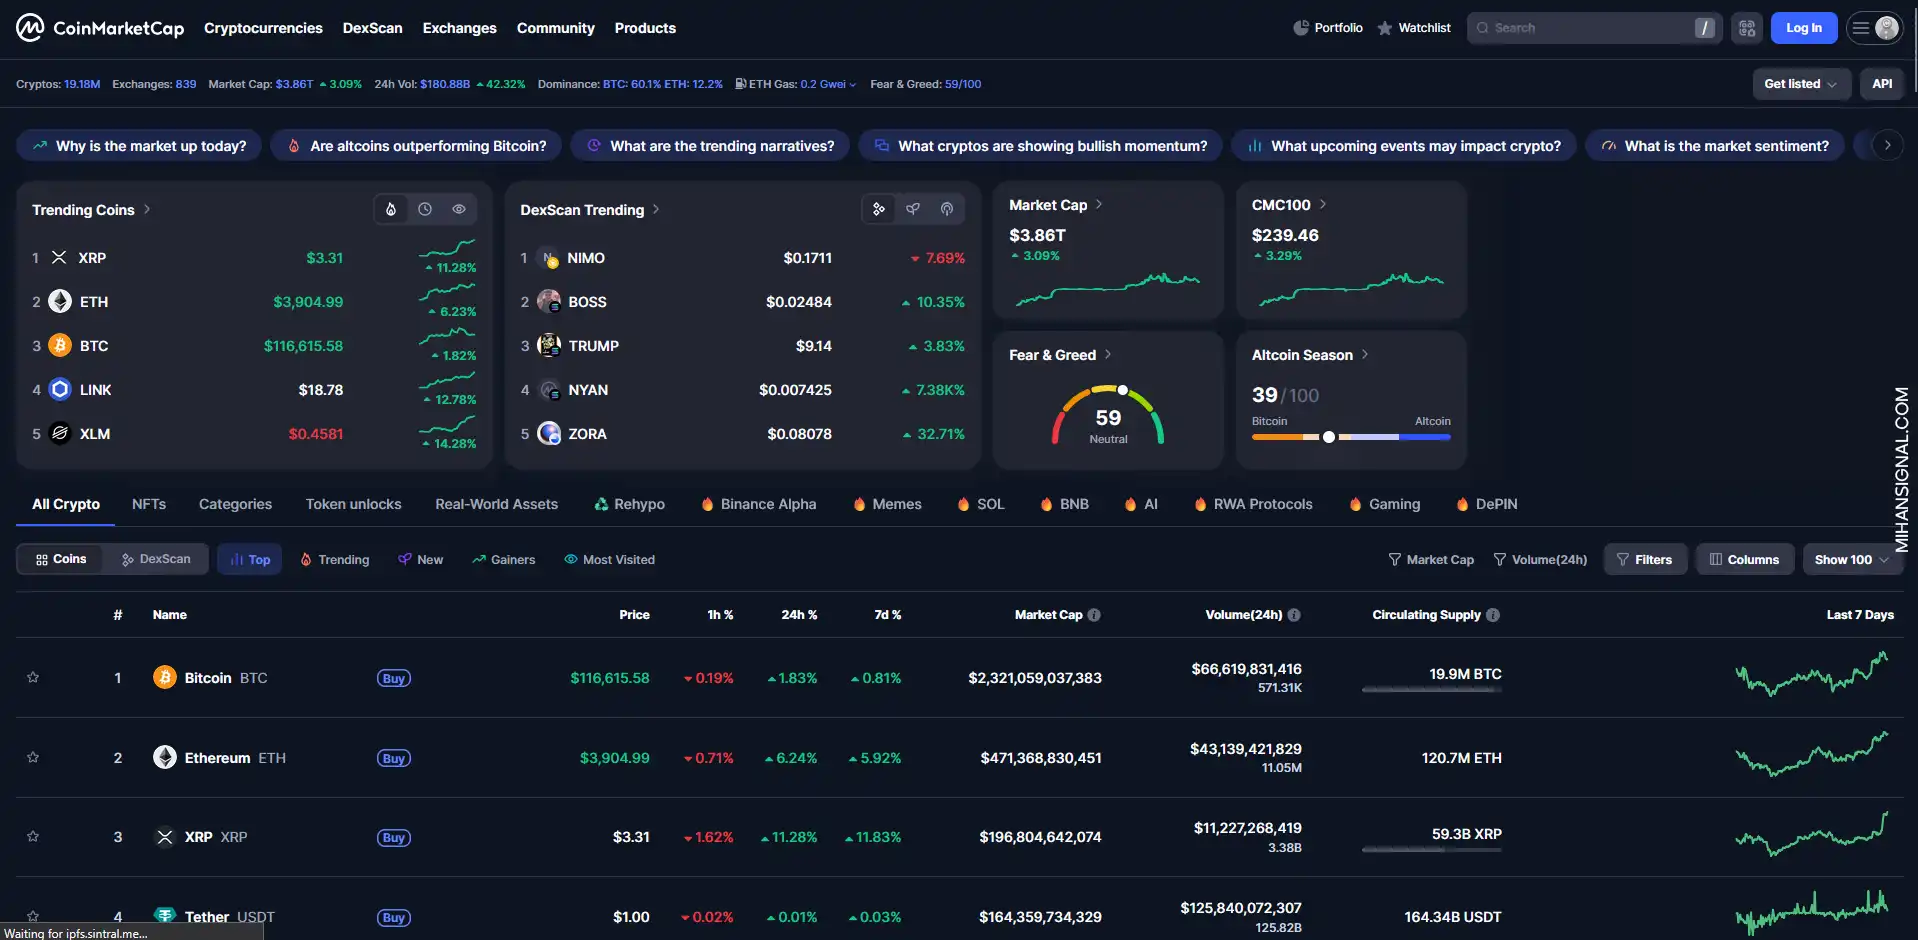Select the flame icon in Trending Coins
This screenshot has width=1918, height=940.
click(x=391, y=209)
